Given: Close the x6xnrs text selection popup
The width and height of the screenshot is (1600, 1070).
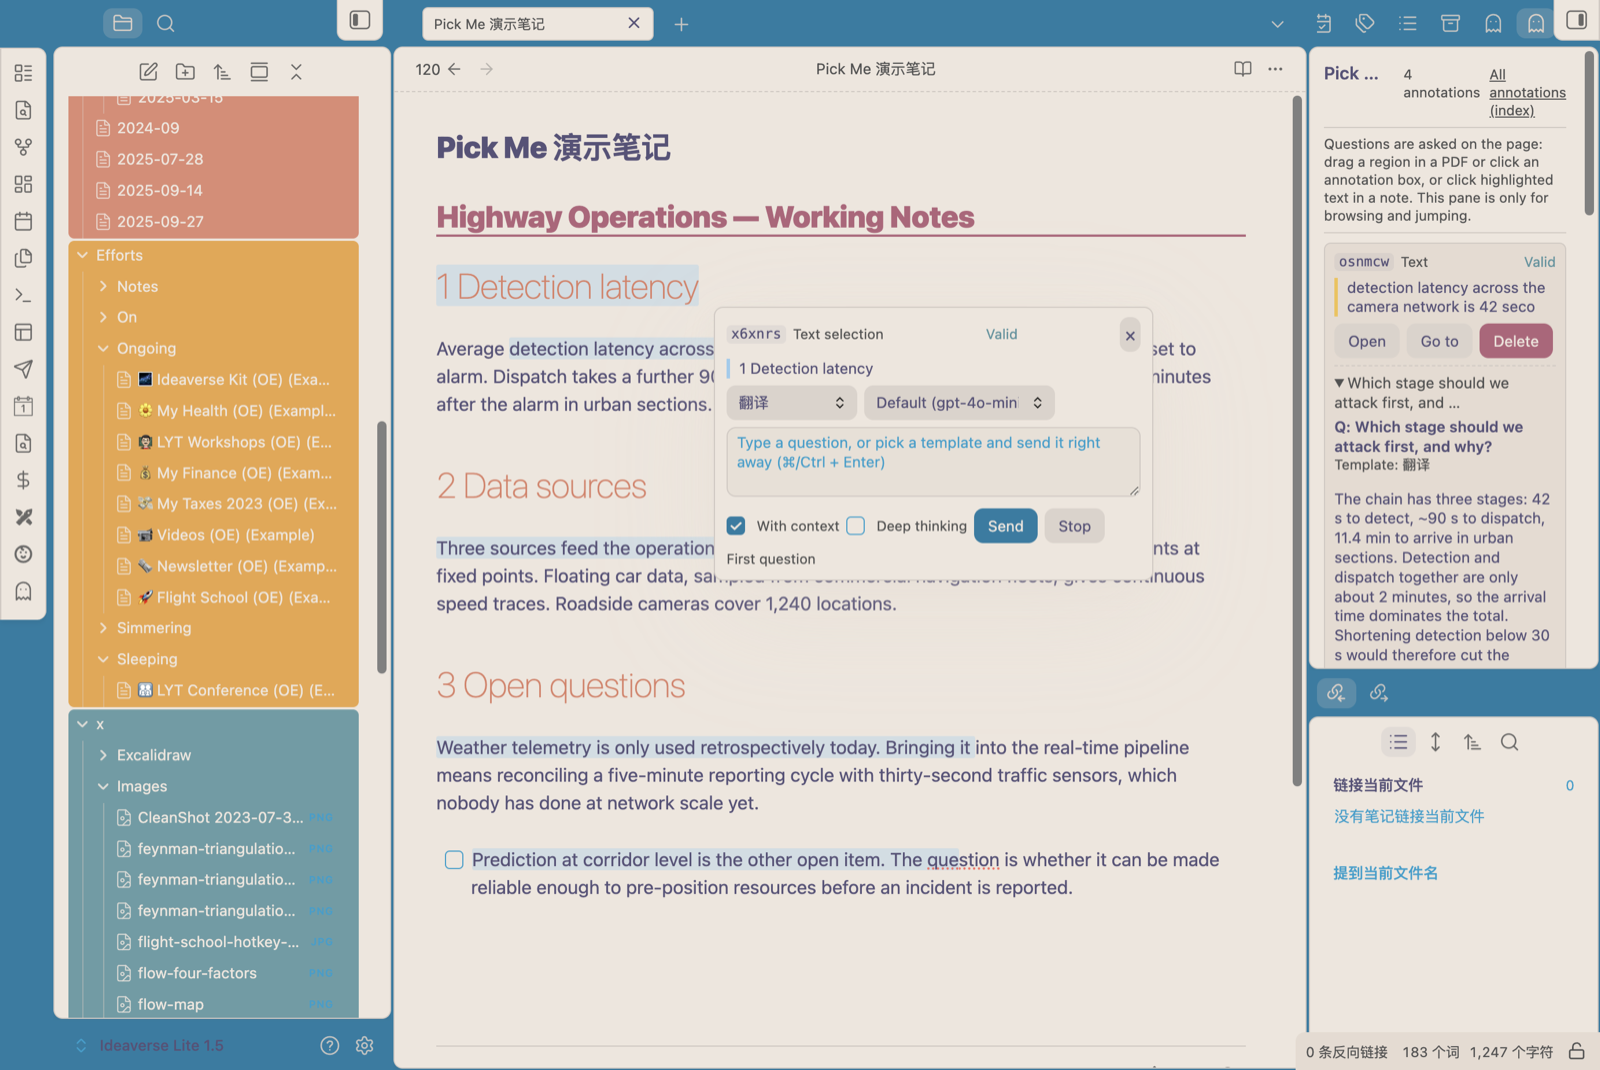Looking at the screenshot, I should 1130,336.
